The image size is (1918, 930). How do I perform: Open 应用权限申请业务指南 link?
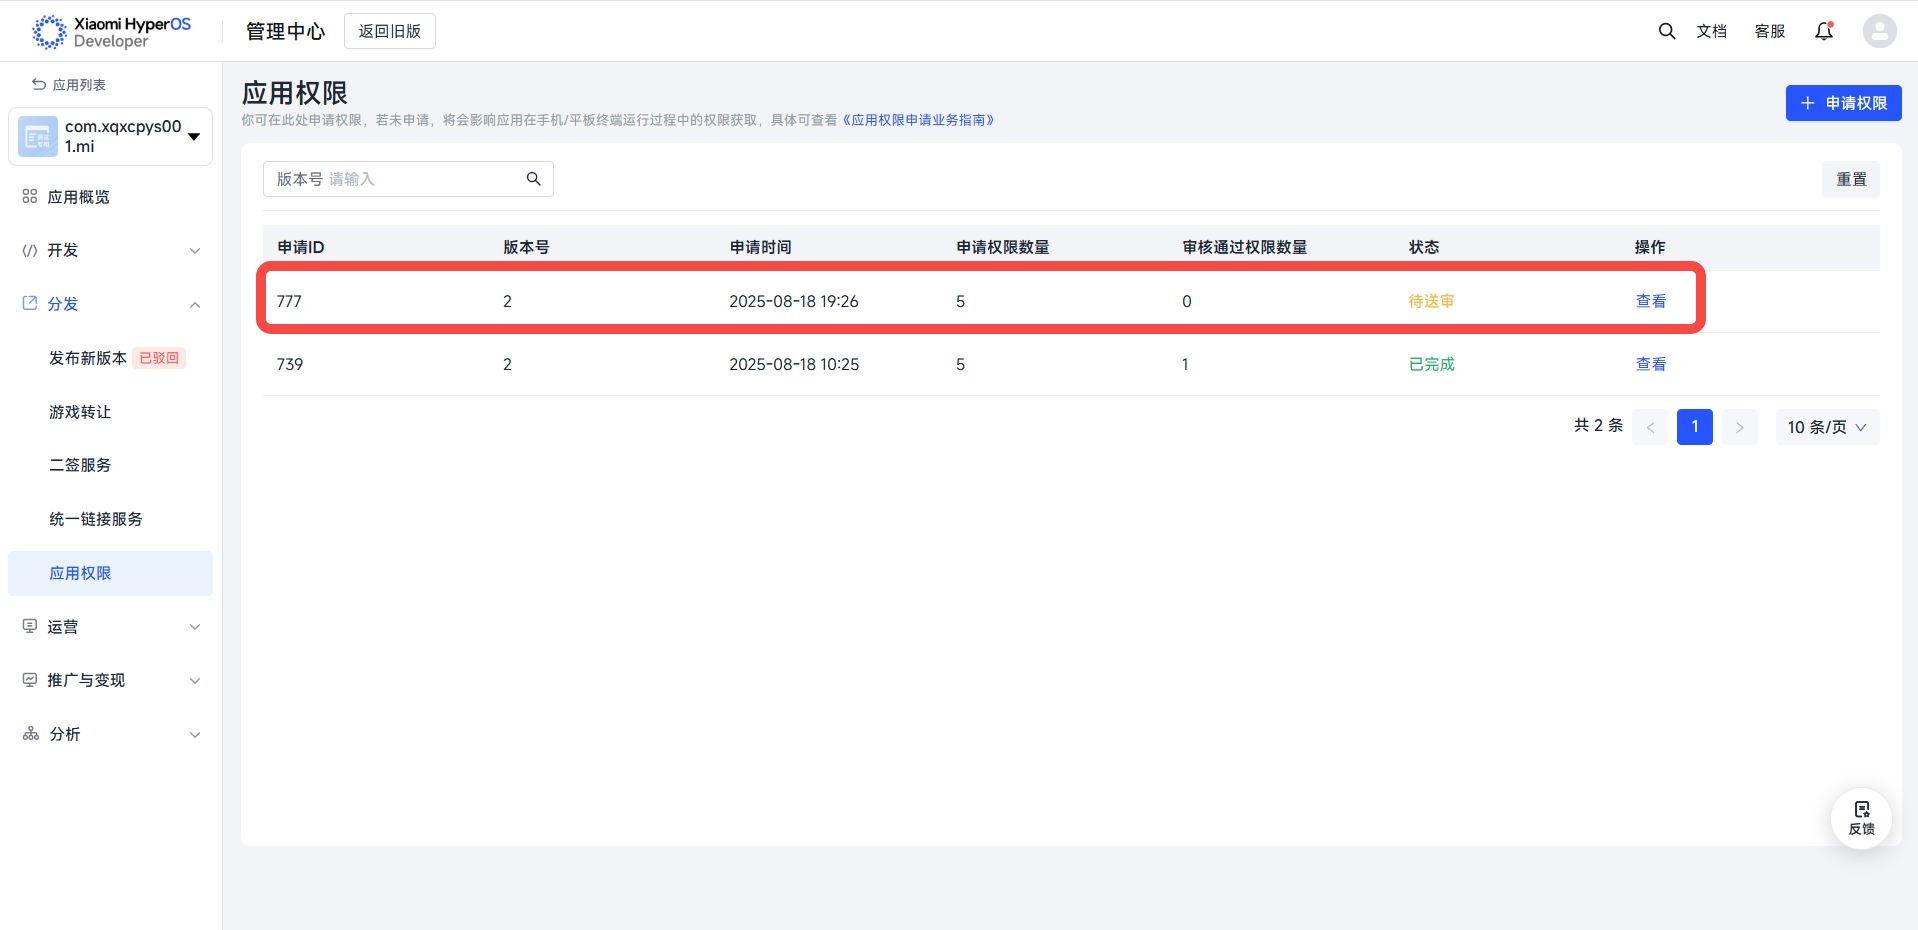point(918,120)
